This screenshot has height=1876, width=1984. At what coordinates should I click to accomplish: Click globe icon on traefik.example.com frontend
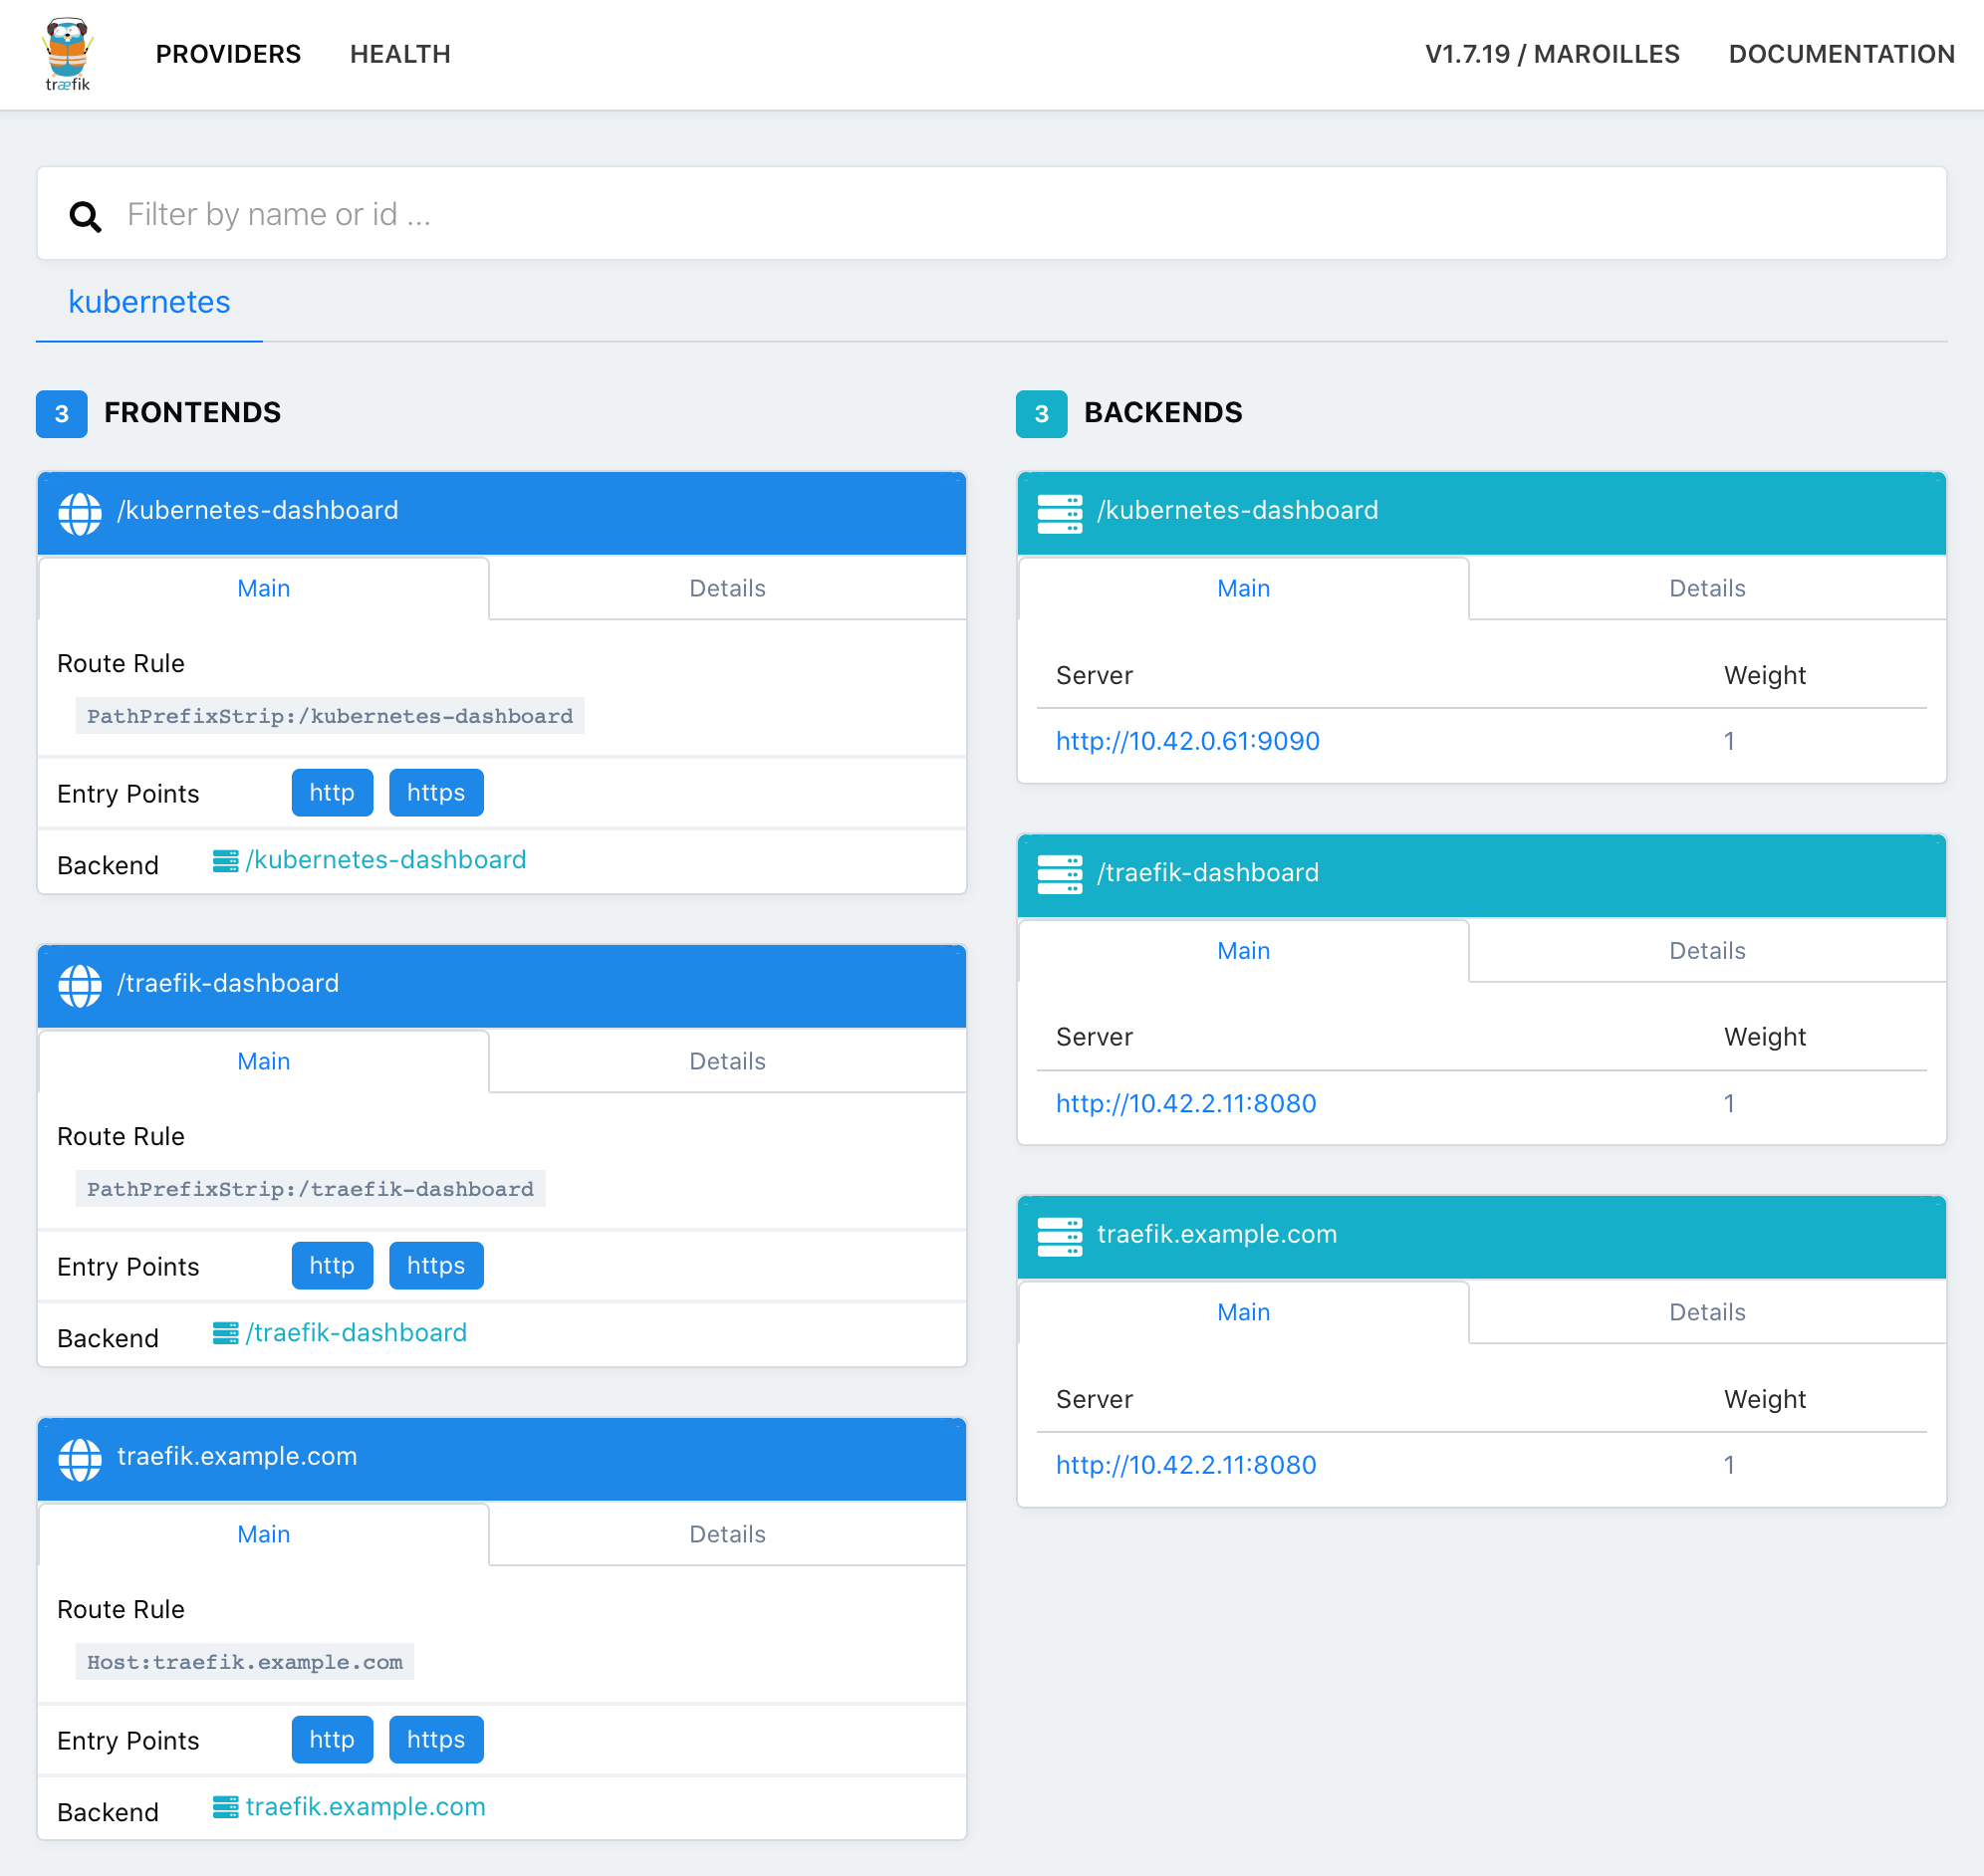point(80,1459)
